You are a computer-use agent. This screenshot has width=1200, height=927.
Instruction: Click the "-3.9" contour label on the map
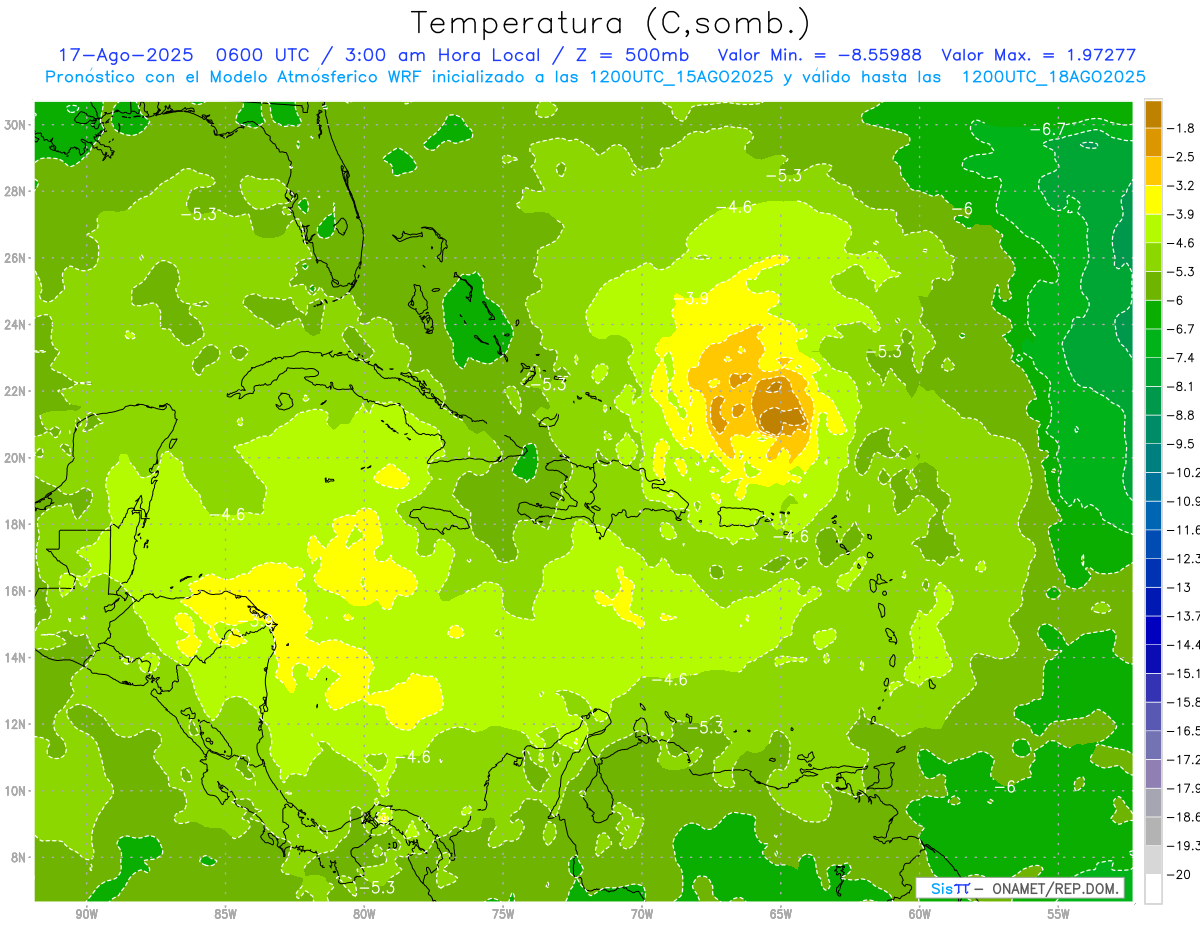coord(691,299)
